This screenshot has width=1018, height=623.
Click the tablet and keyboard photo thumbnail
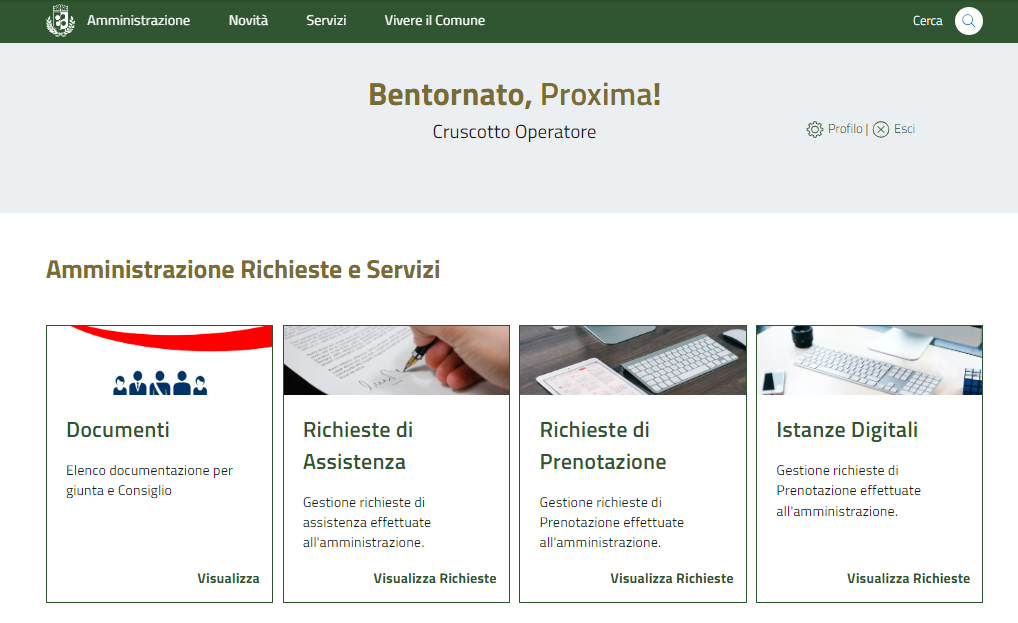[x=632, y=360]
